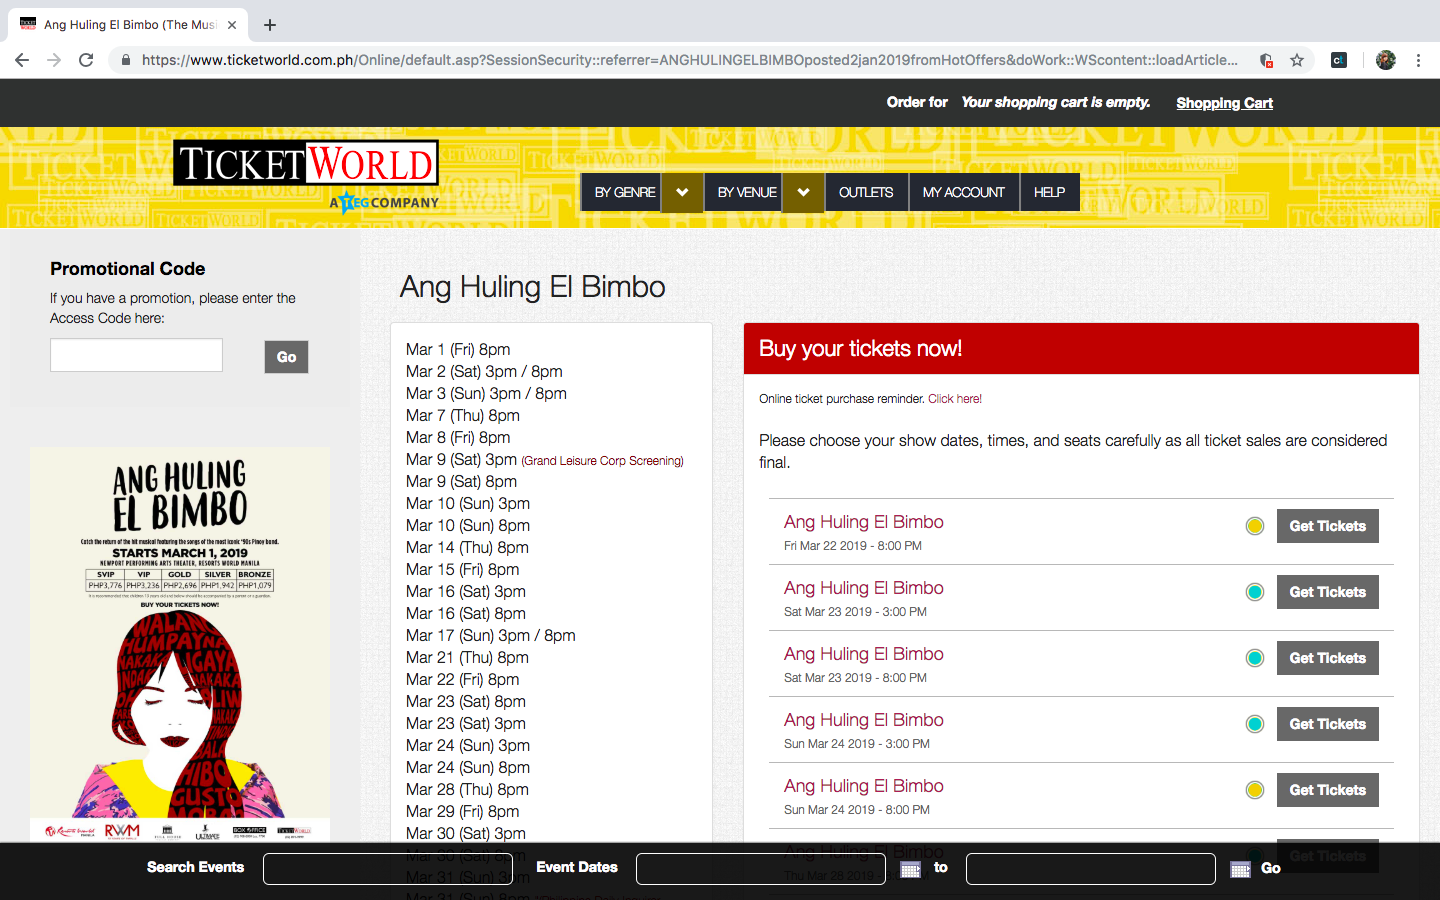Image resolution: width=1440 pixels, height=900 pixels.
Task: Open the Sat Mar 23 3:00 PM show title link
Action: 864,588
